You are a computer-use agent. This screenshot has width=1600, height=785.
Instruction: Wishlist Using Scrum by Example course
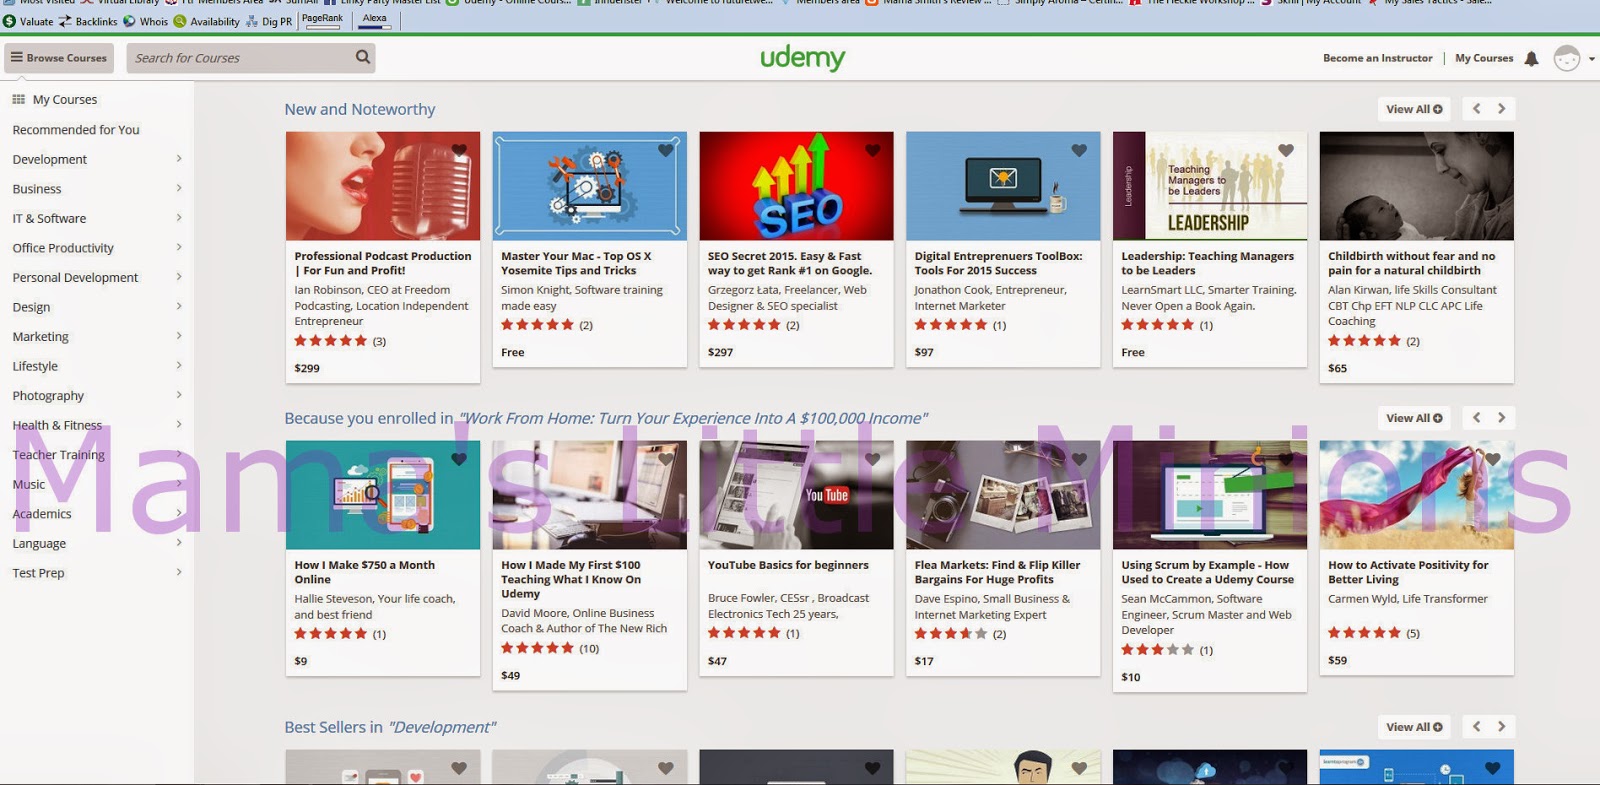pyautogui.click(x=1286, y=459)
